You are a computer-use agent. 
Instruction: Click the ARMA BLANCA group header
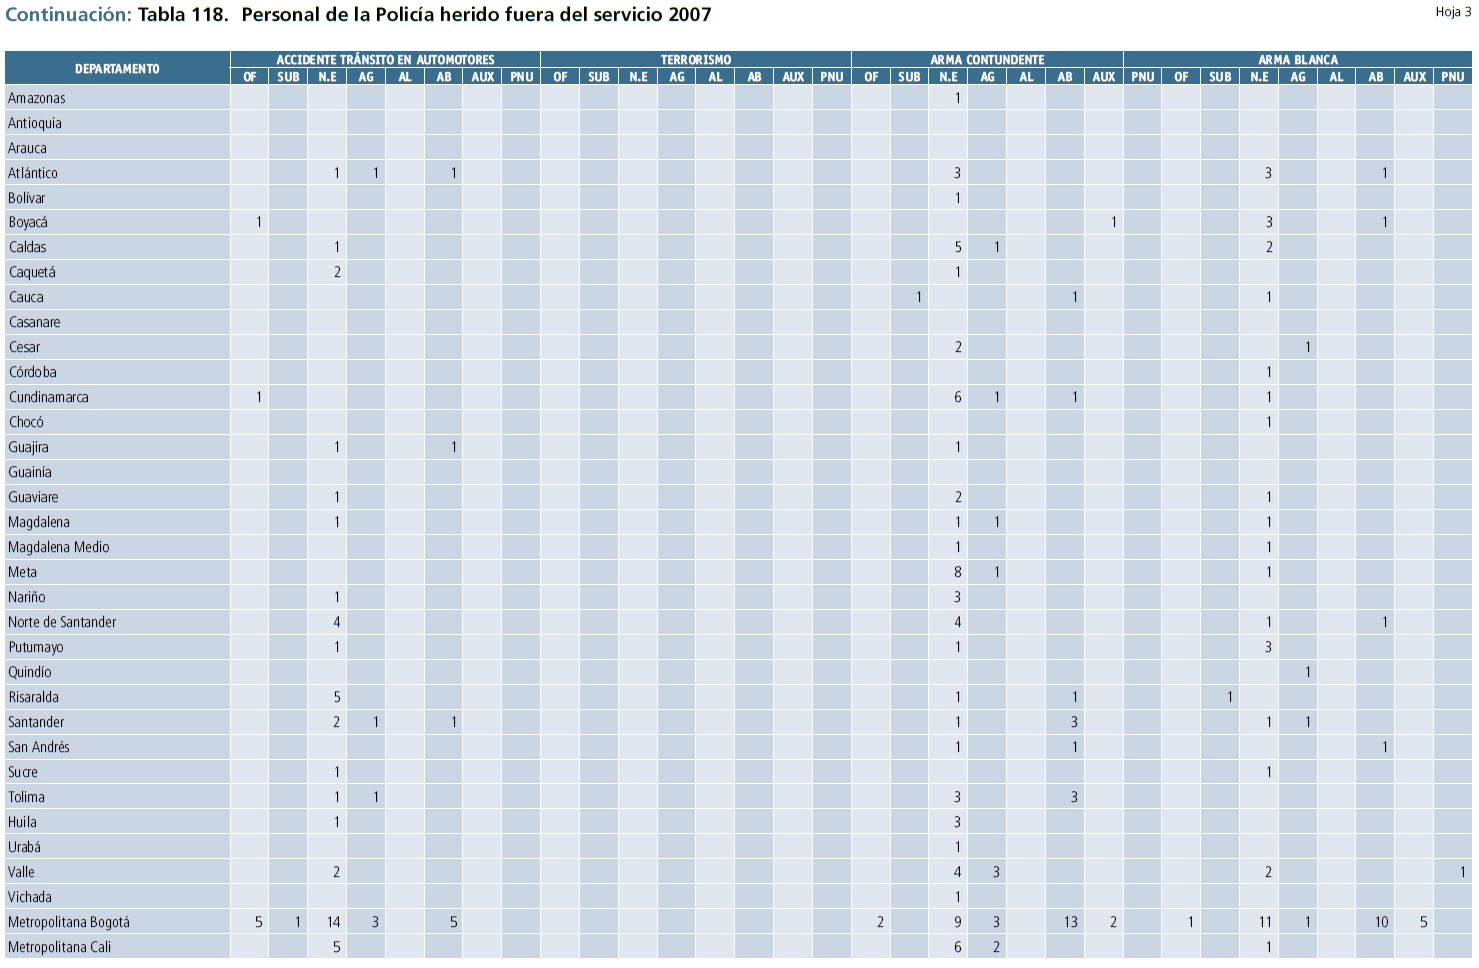[1297, 60]
